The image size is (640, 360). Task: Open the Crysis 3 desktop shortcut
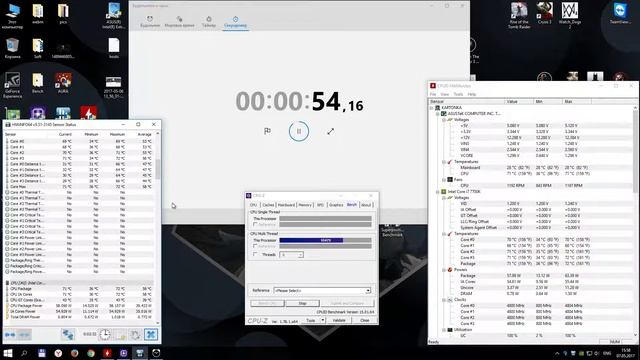coord(544,13)
